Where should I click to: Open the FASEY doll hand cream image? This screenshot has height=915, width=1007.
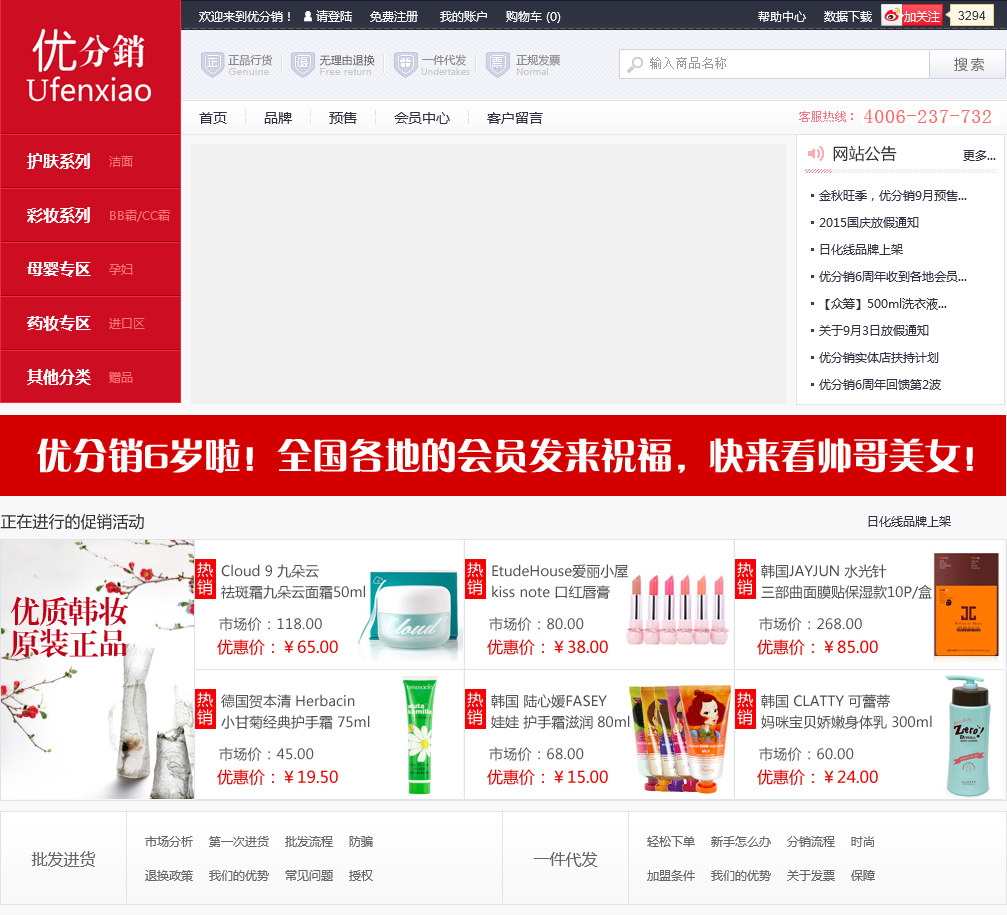(681, 739)
